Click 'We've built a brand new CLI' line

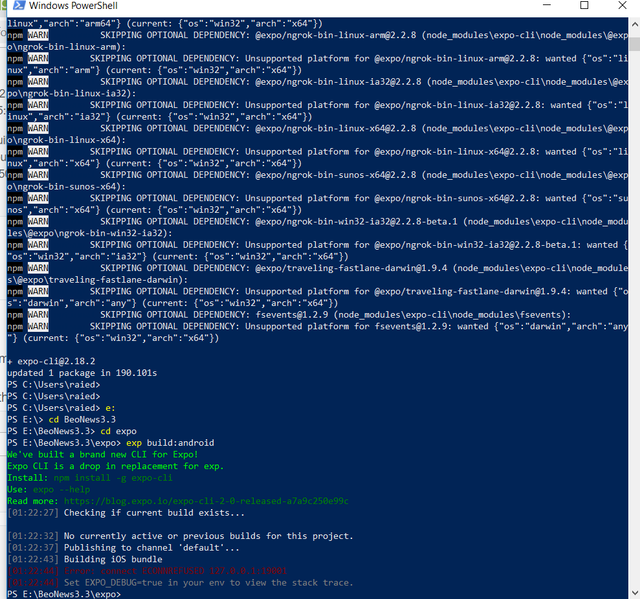tap(102, 455)
